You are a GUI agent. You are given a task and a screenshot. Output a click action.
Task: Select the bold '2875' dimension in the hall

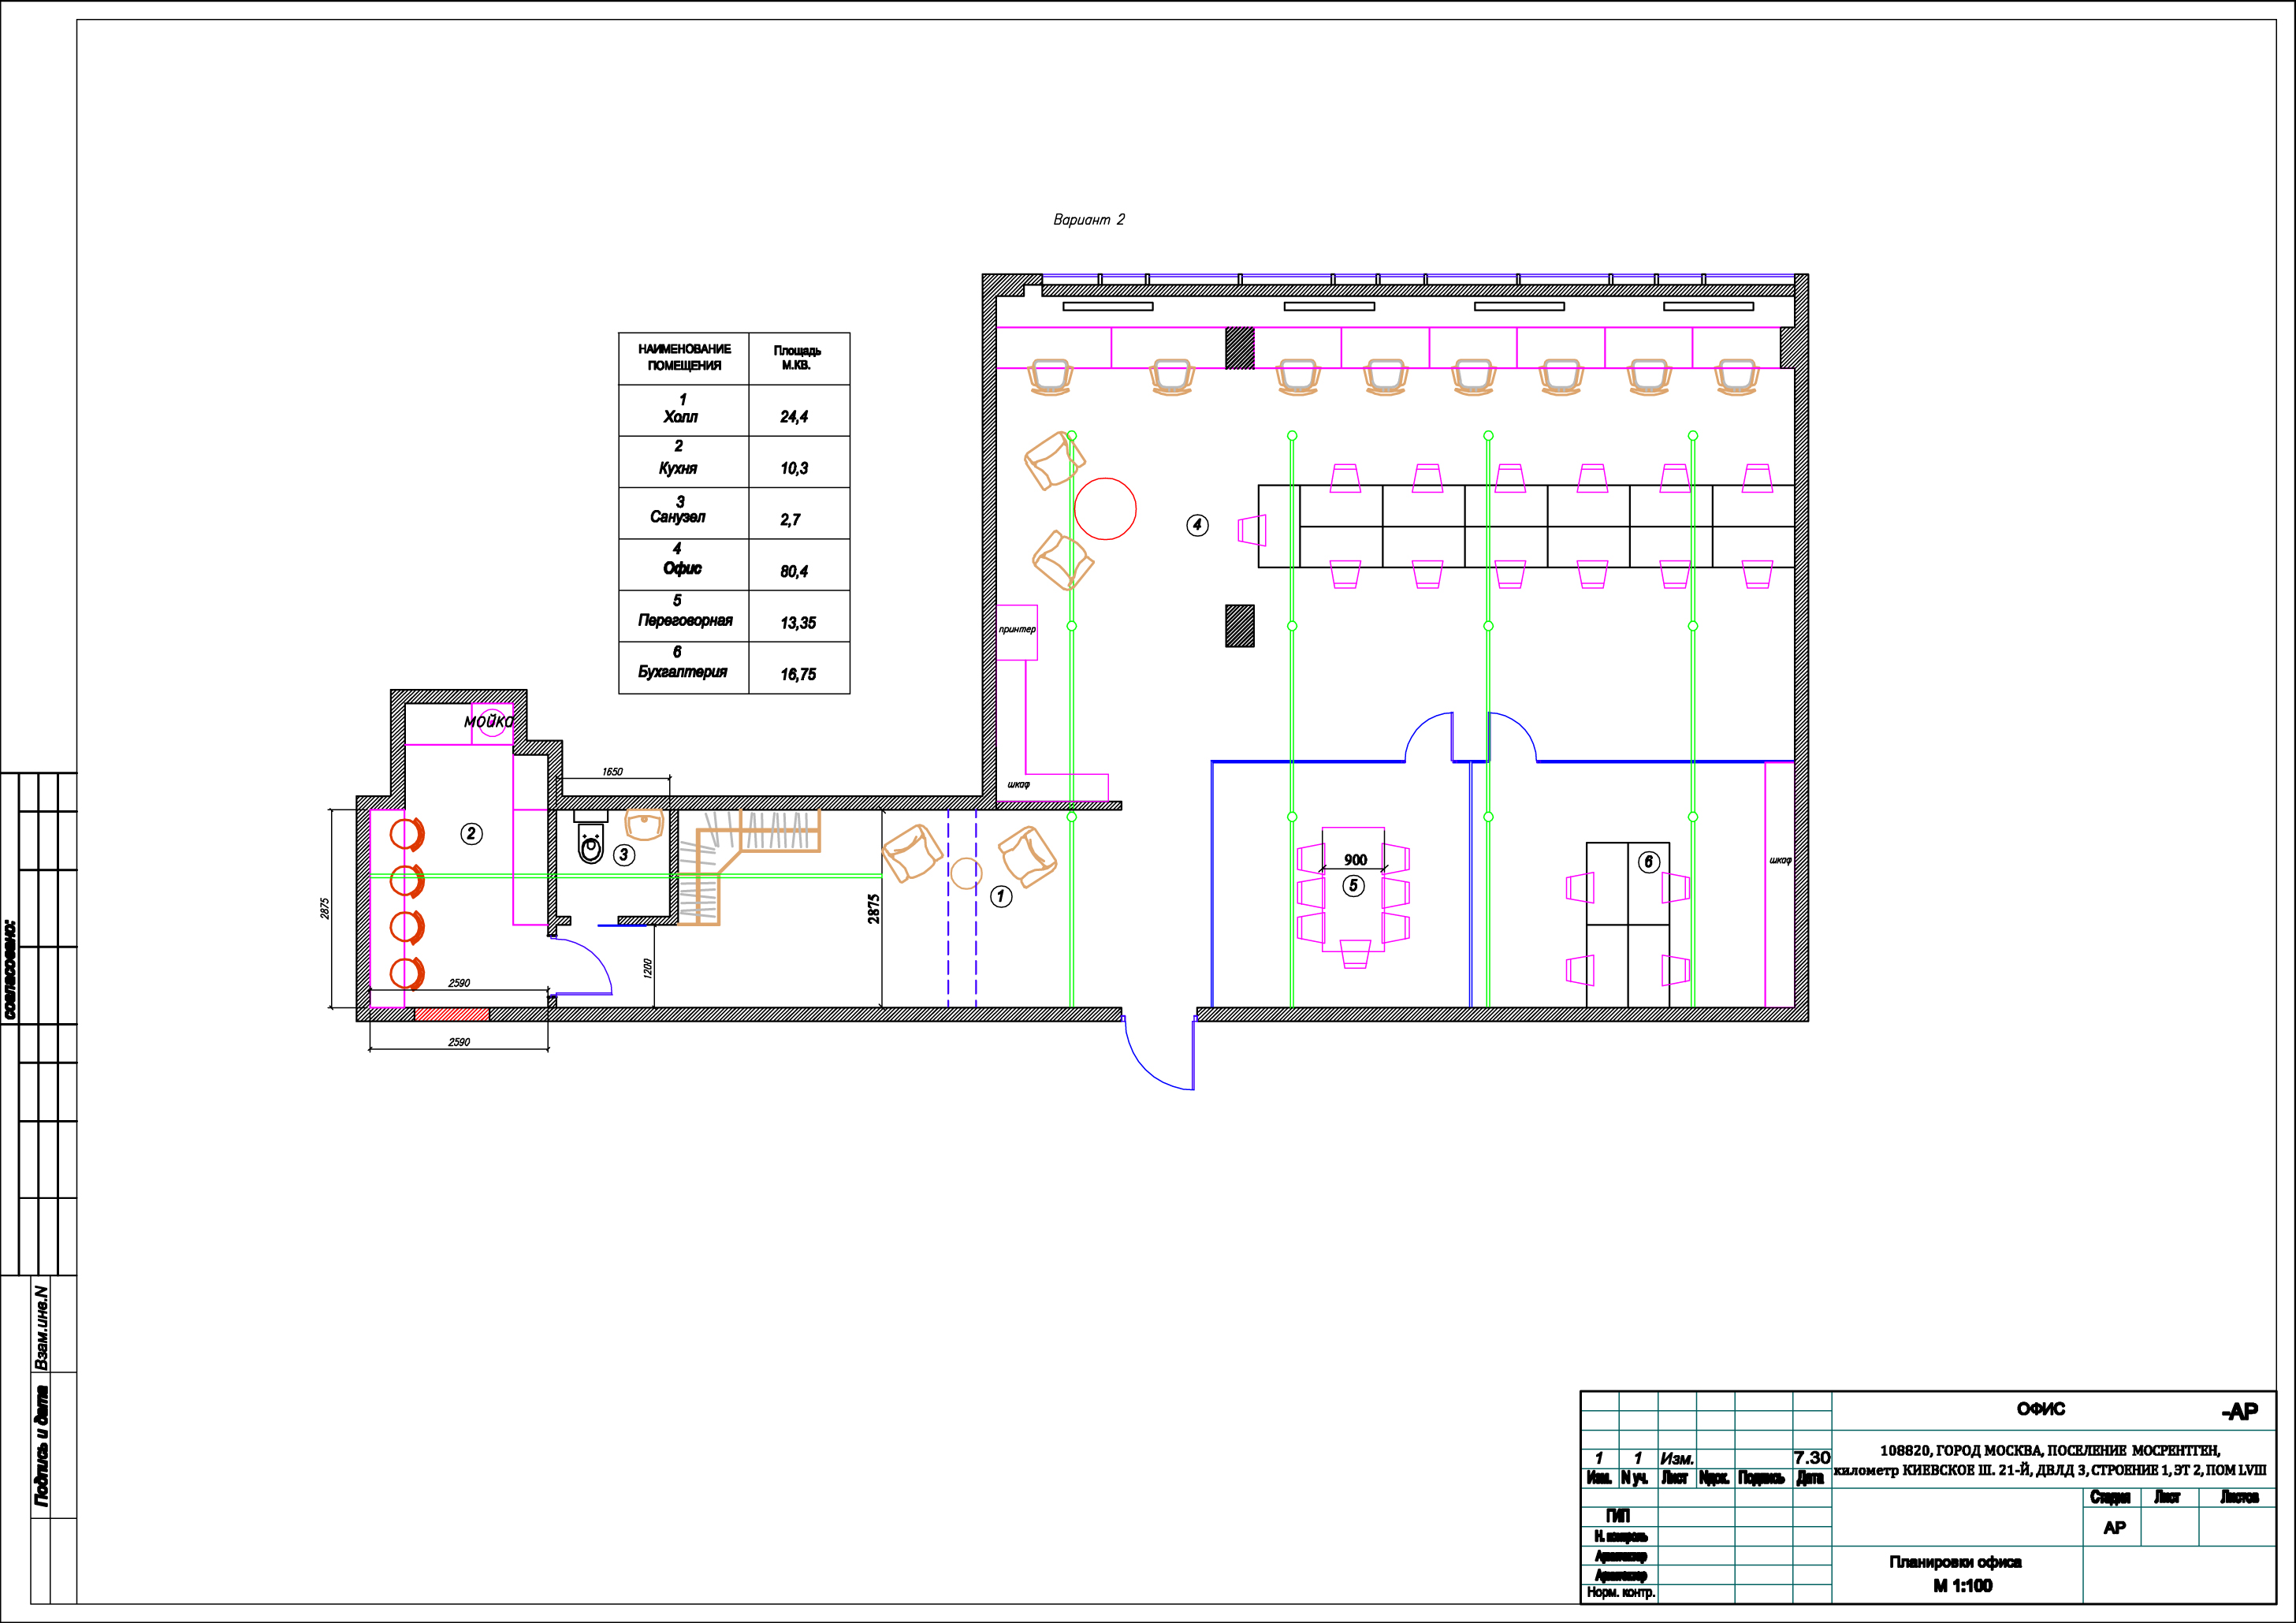(874, 909)
